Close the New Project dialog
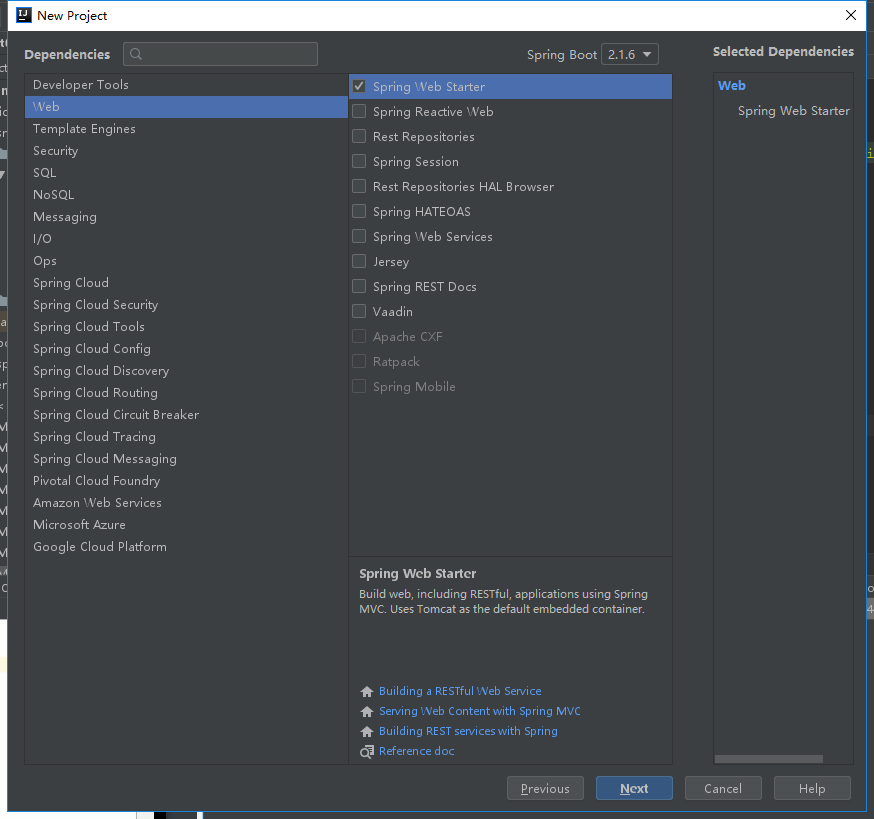This screenshot has height=819, width=874. 851,15
